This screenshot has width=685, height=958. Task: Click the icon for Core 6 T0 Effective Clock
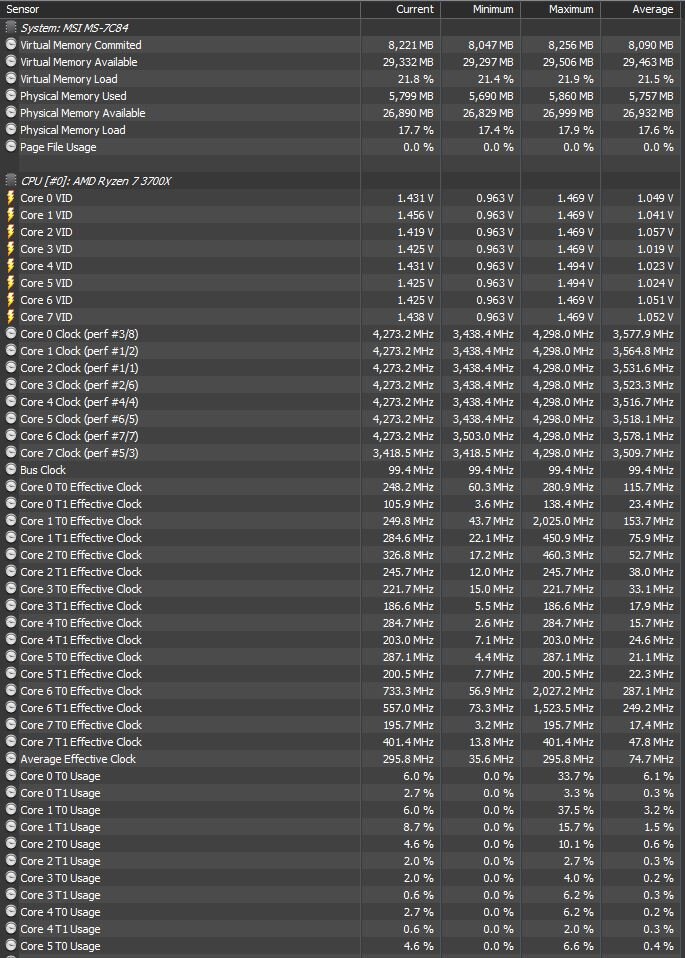pos(10,690)
